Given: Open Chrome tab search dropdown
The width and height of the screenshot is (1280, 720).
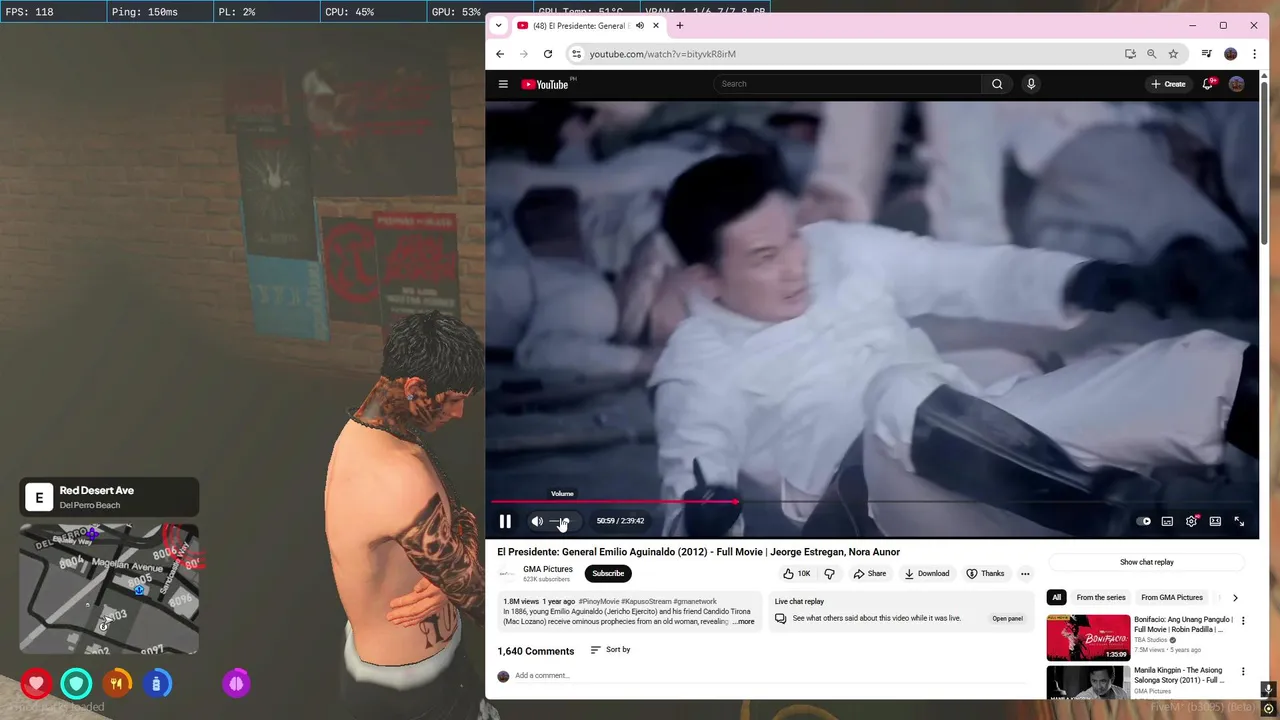Looking at the screenshot, I should point(499,25).
